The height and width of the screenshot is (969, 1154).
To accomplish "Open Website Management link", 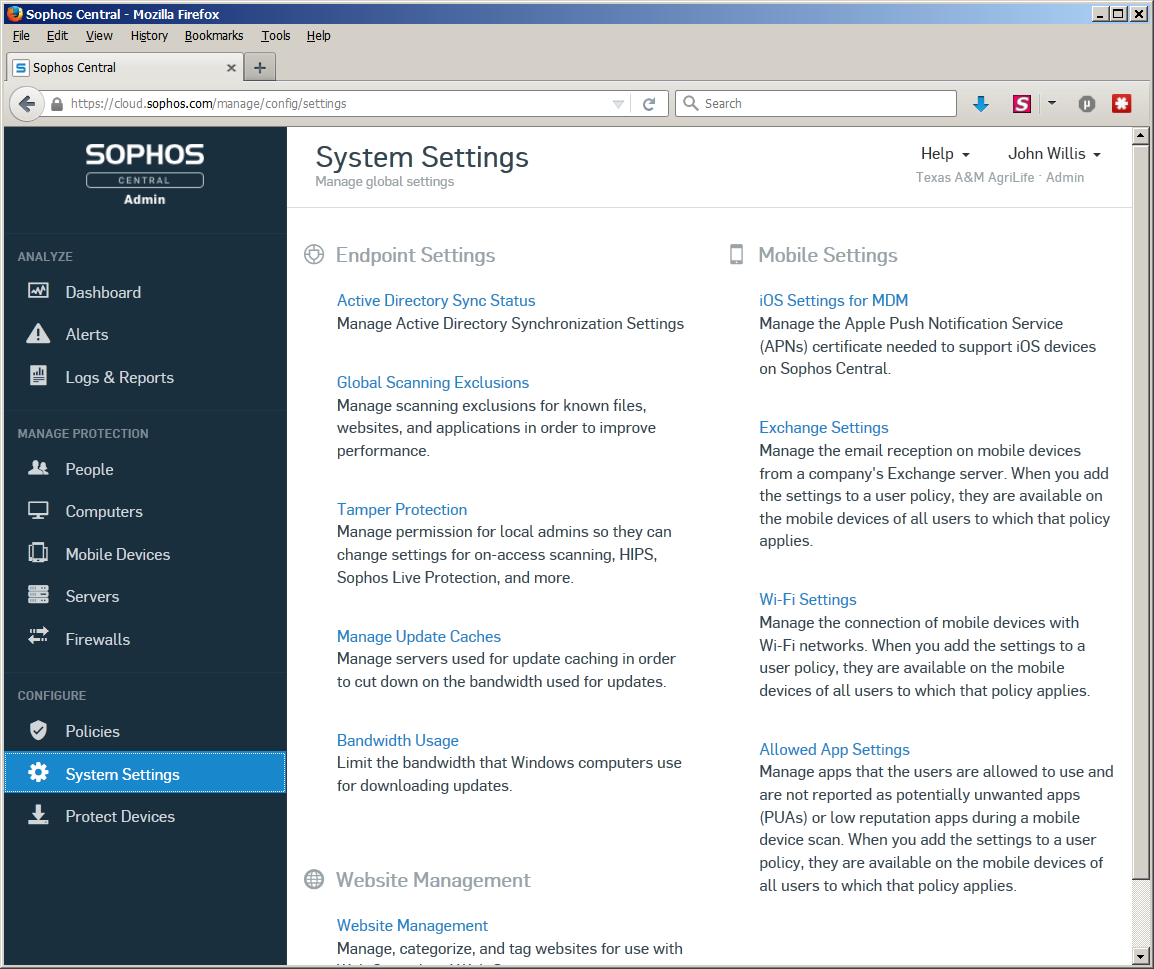I will (x=412, y=926).
